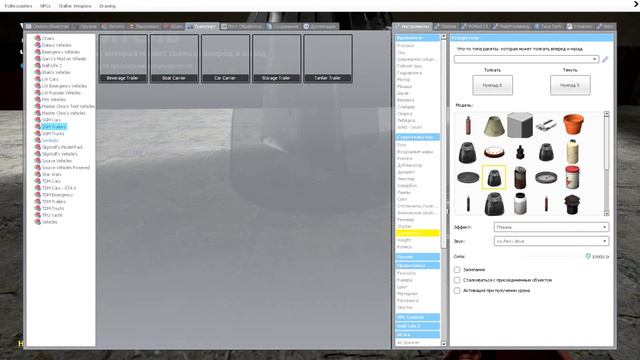This screenshot has height=360, width=640.
Task: Click the icon next to TRU Yacht
Action: [38, 215]
